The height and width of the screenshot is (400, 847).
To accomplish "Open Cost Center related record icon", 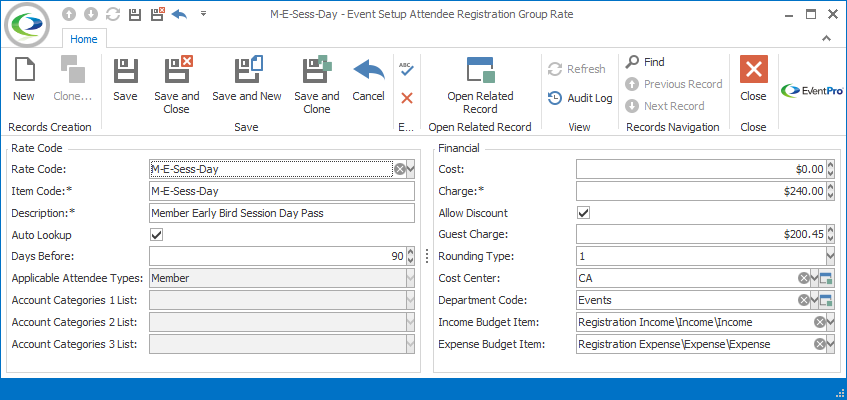I will [826, 279].
